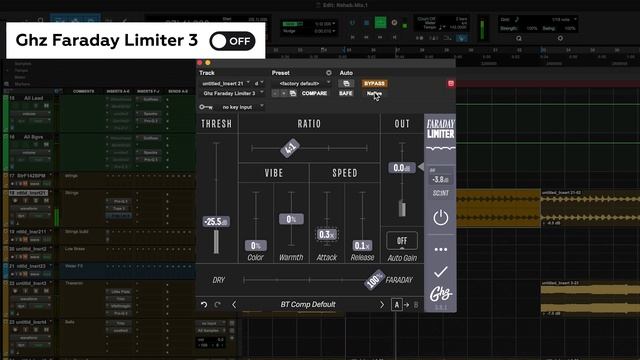Click the COMPARE button
The width and height of the screenshot is (640, 360).
coord(314,93)
